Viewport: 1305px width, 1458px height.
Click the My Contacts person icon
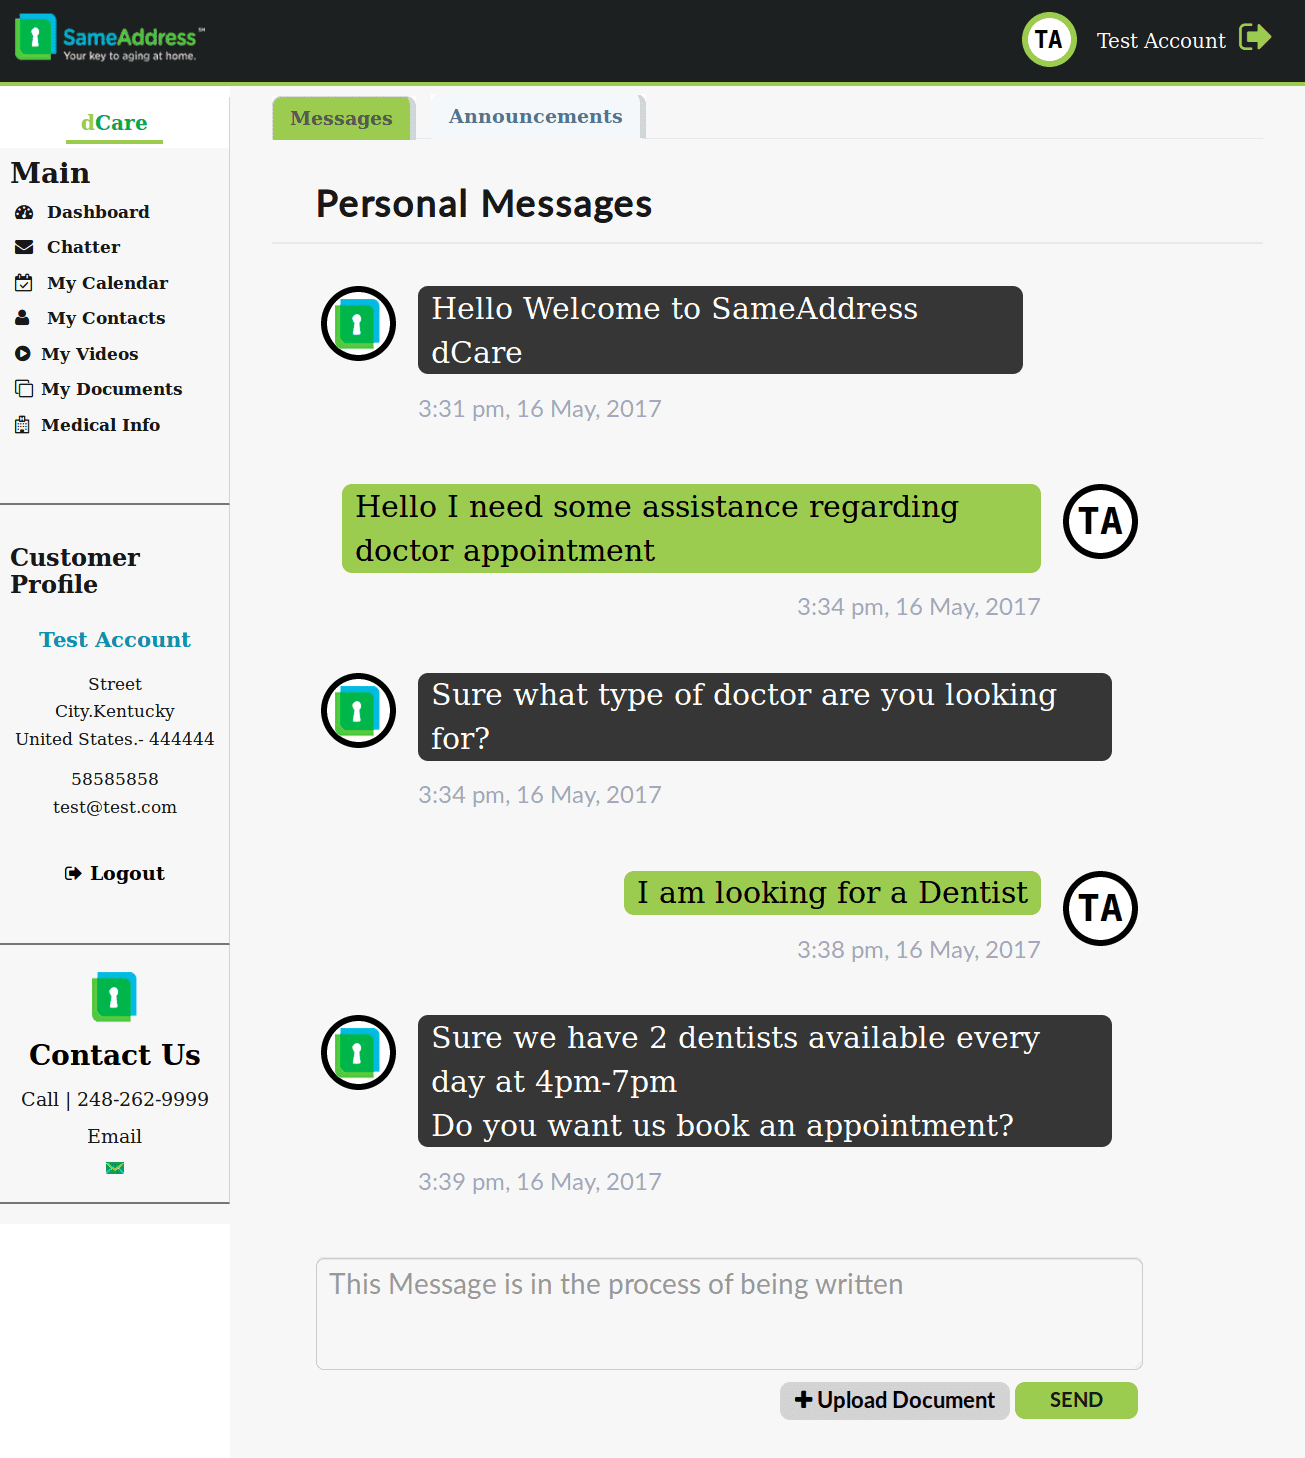(23, 318)
